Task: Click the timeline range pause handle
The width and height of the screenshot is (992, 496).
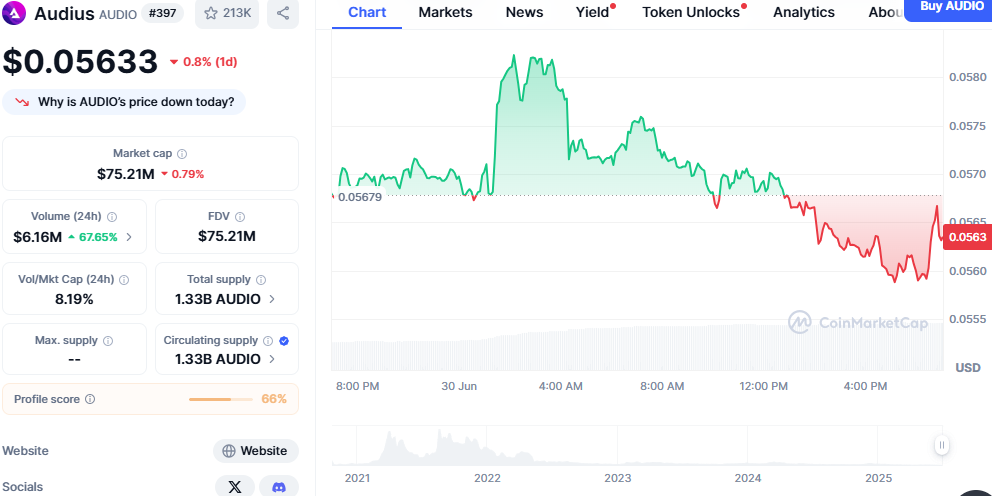Action: [x=942, y=445]
